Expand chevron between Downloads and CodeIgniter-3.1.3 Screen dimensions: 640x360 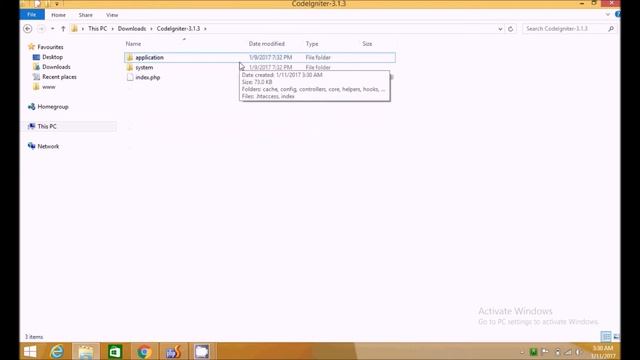(151, 29)
